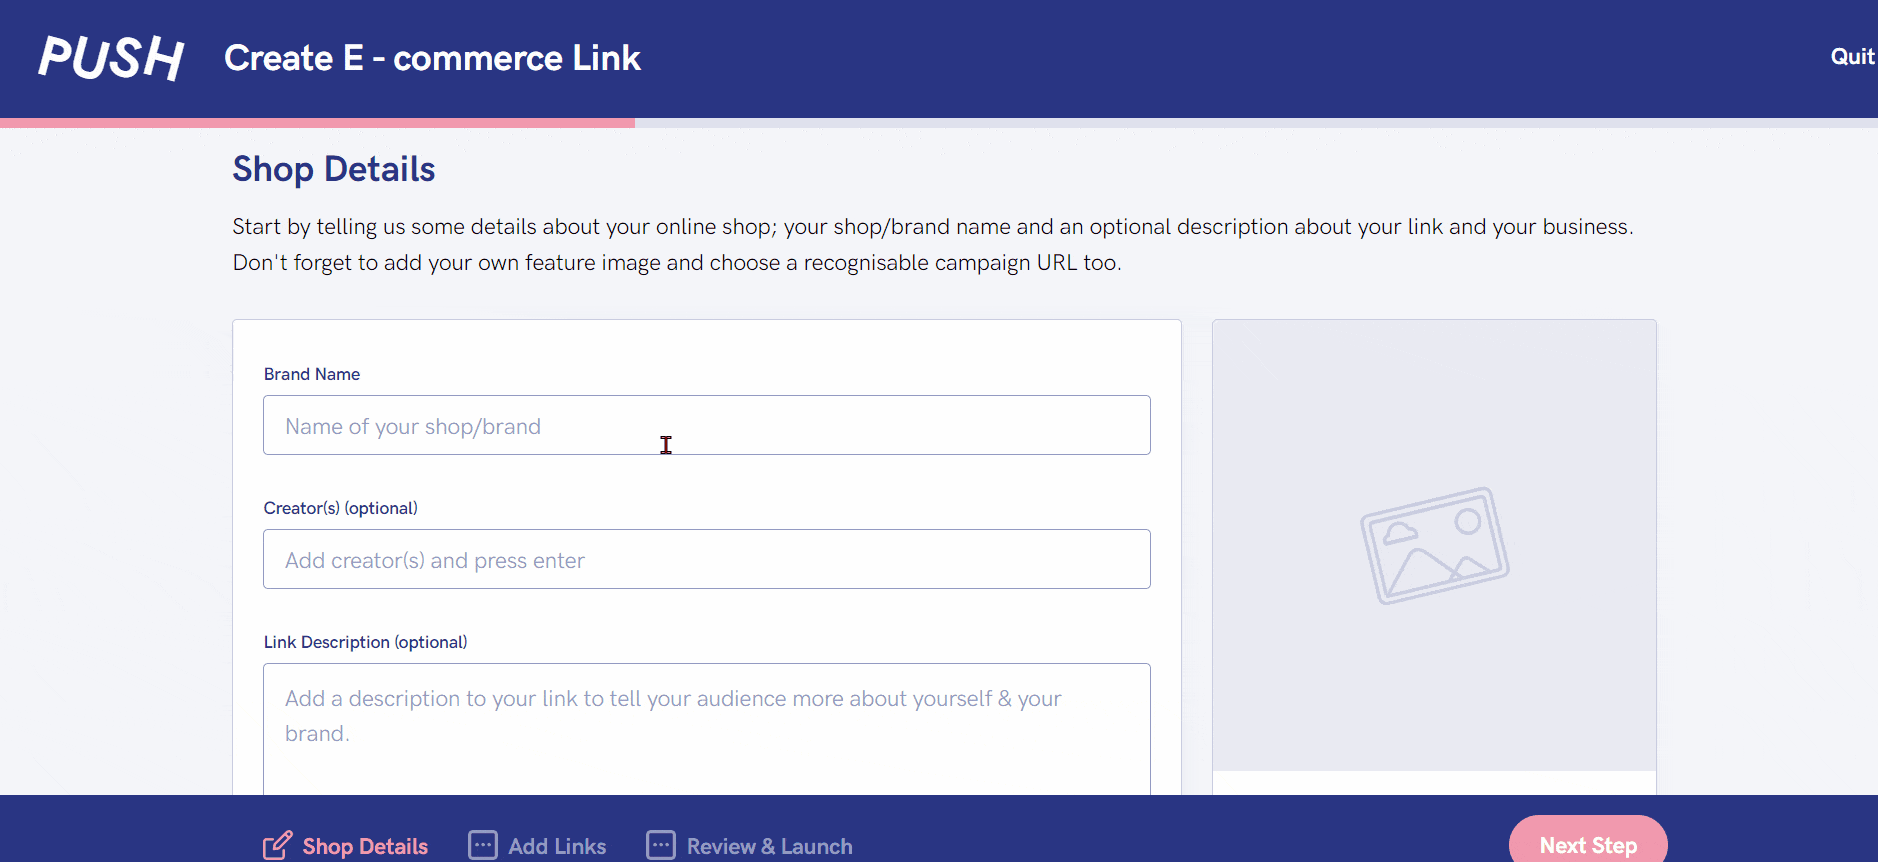The width and height of the screenshot is (1878, 862).
Task: Click the feature image upload panel
Action: click(x=1434, y=545)
